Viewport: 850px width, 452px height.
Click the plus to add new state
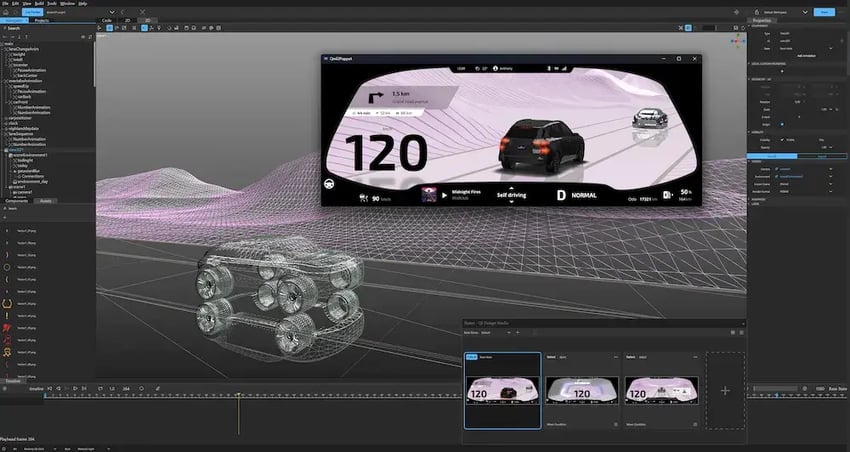click(725, 390)
